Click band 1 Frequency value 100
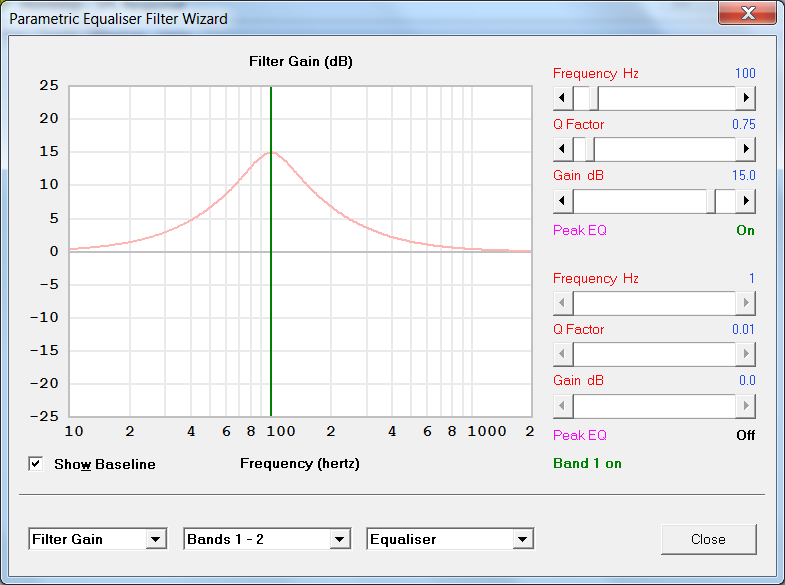Screen dimensions: 785x585 click(745, 74)
